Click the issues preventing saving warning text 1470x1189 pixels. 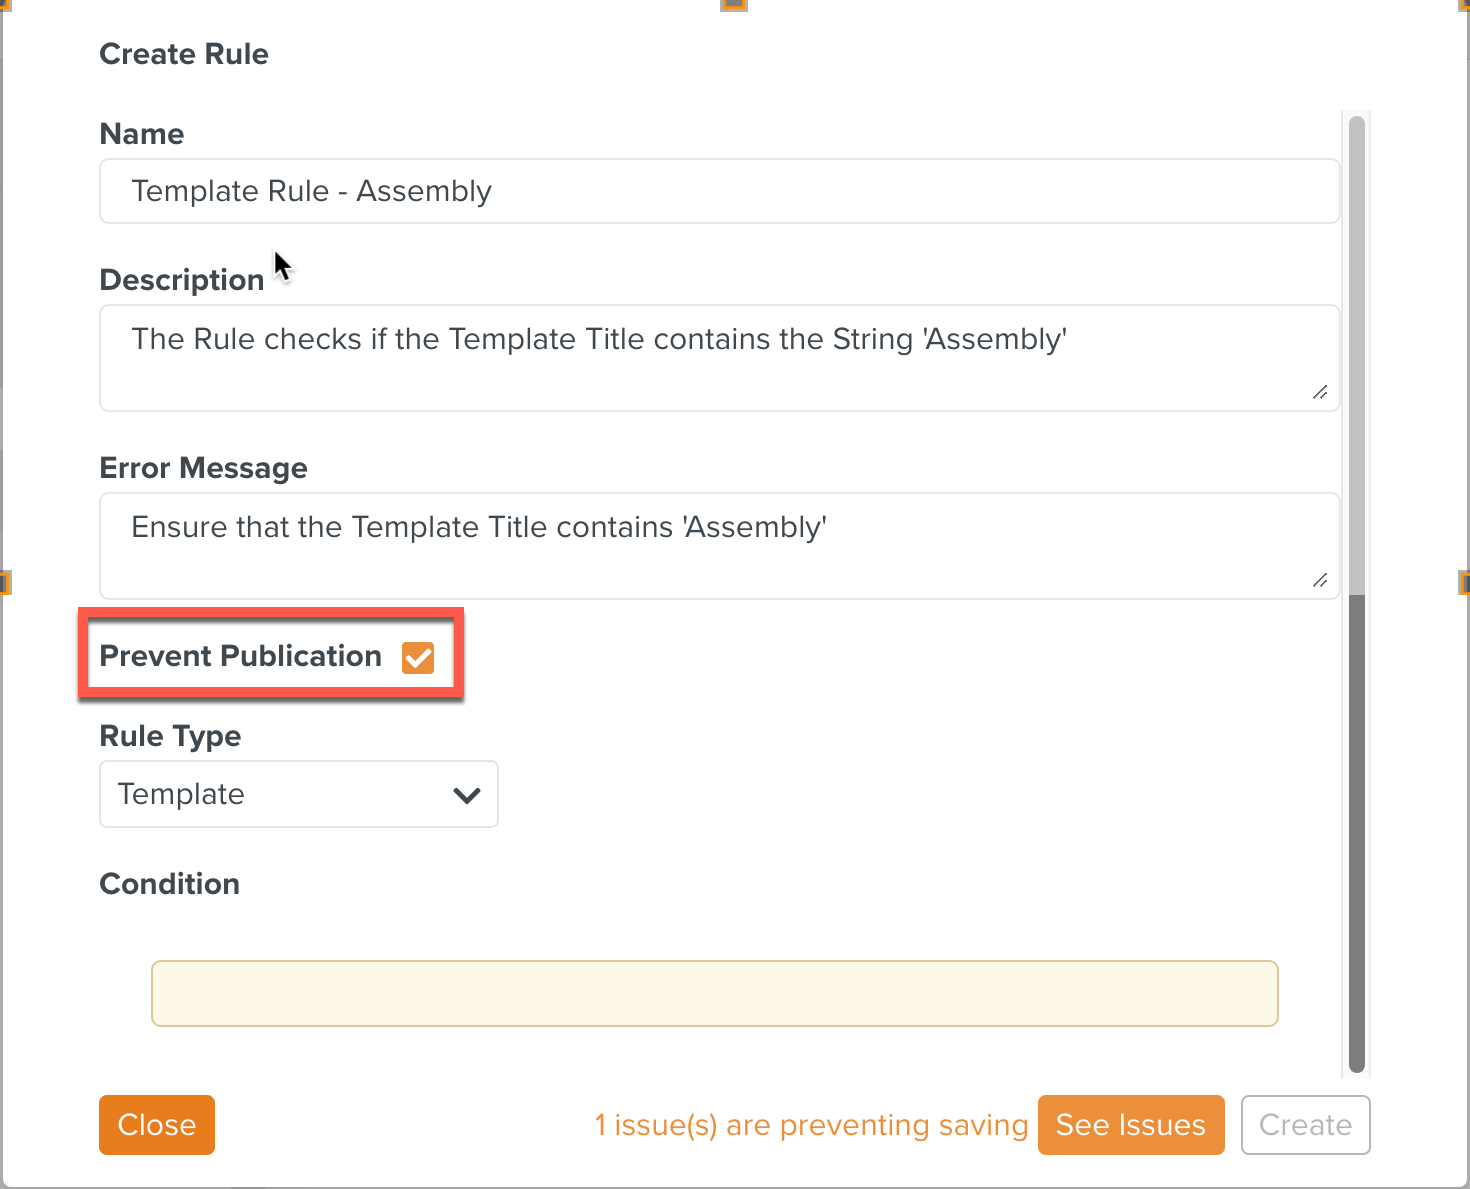pos(811,1125)
